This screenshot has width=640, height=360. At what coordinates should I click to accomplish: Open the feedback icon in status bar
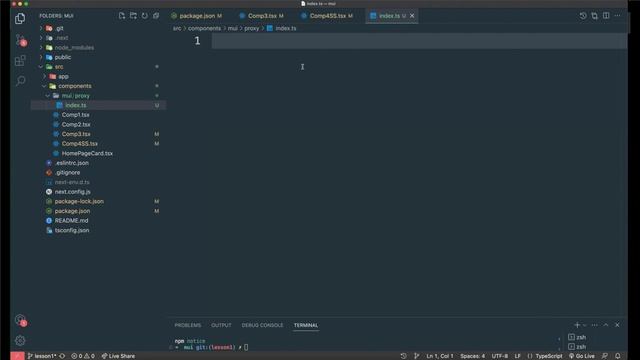[x=604, y=356]
